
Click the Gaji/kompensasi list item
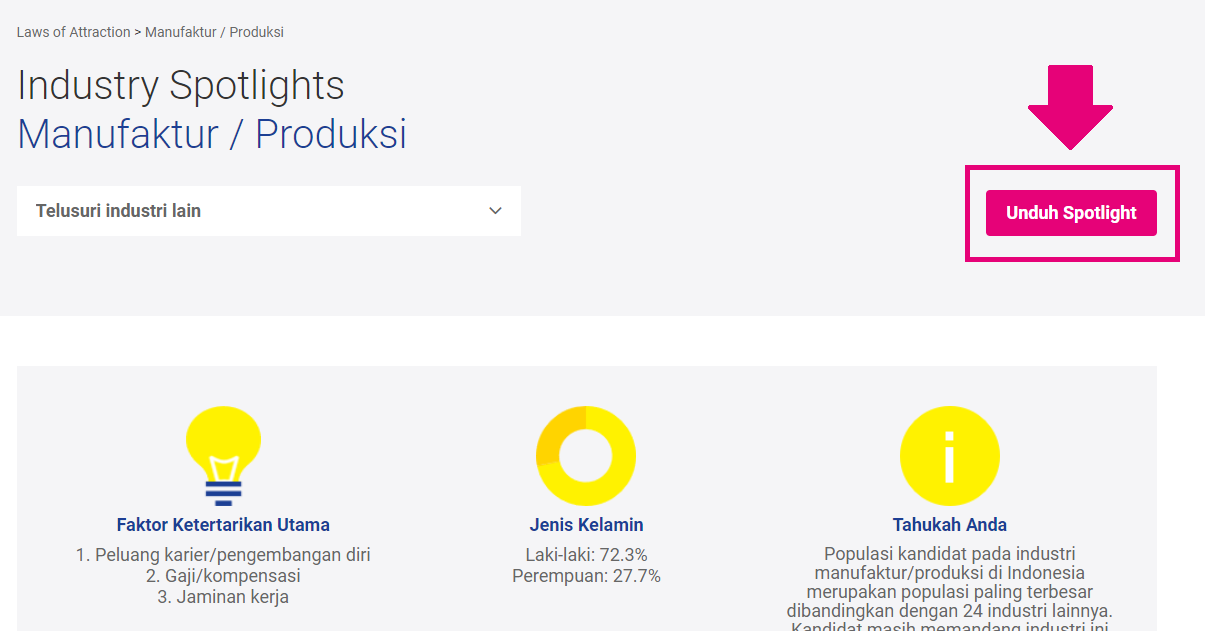223,576
